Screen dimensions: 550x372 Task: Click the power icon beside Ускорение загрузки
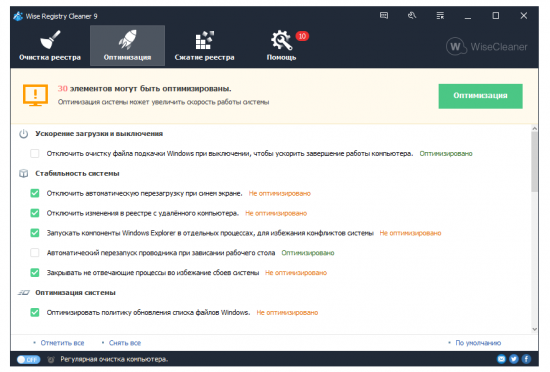pos(24,134)
